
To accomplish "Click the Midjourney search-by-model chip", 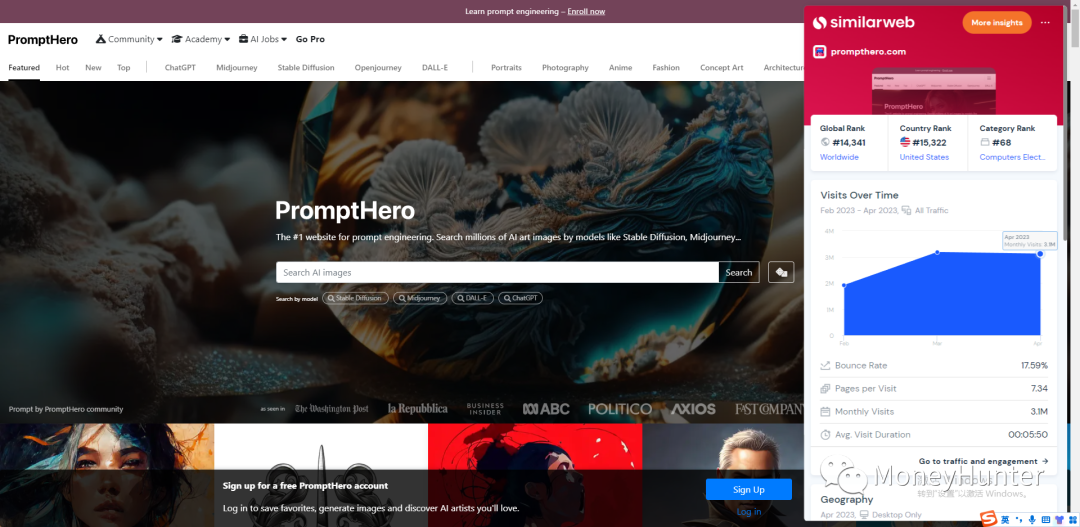I will tap(420, 298).
